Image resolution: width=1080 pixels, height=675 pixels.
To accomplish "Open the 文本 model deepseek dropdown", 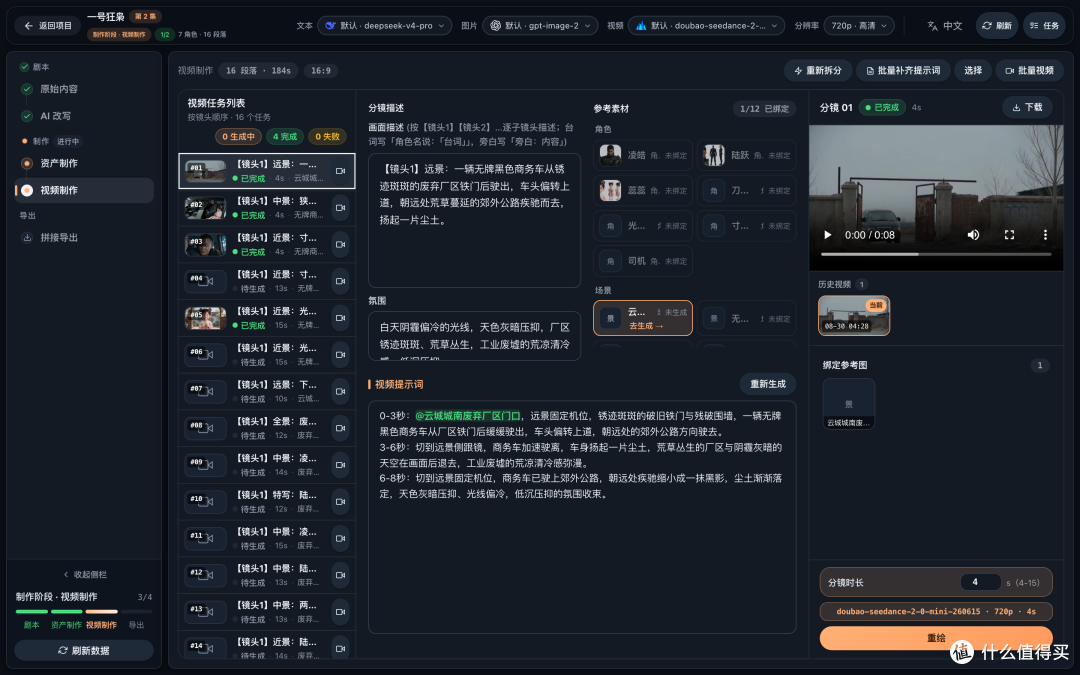I will coord(385,25).
